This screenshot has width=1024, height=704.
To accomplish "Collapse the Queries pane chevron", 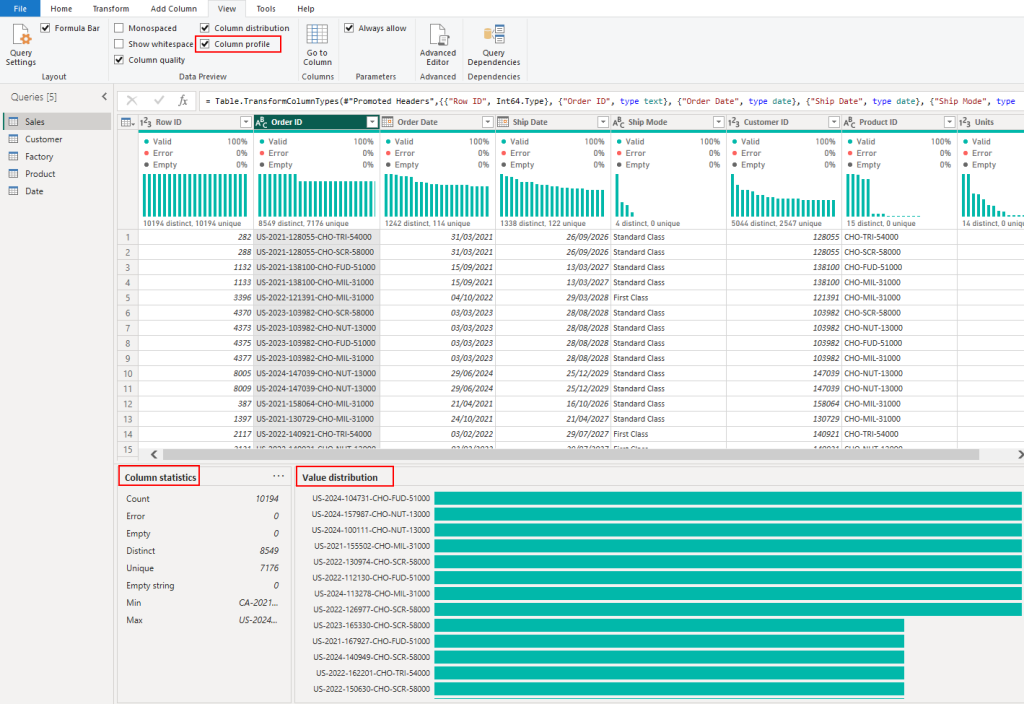I will [x=104, y=97].
